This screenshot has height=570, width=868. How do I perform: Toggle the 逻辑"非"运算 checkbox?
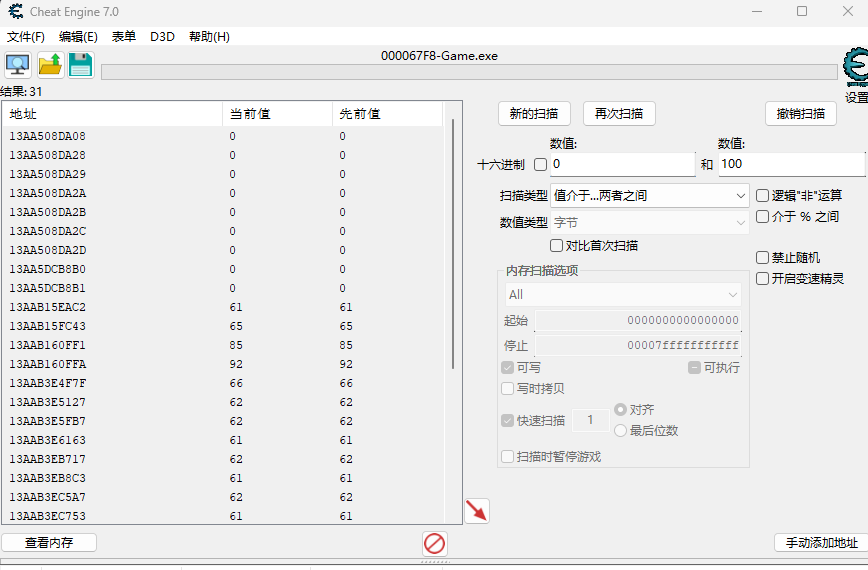[x=762, y=195]
